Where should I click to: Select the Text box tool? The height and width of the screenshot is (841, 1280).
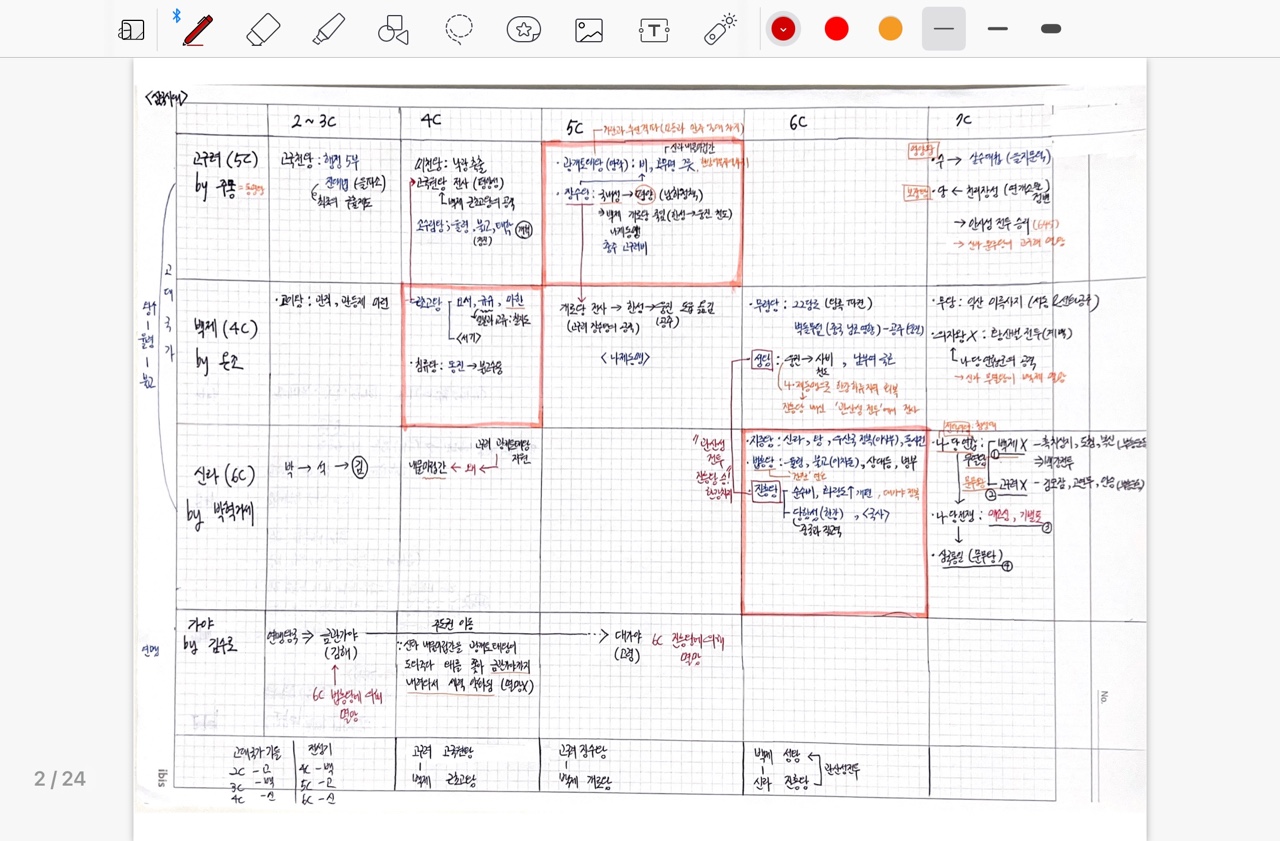[x=654, y=30]
